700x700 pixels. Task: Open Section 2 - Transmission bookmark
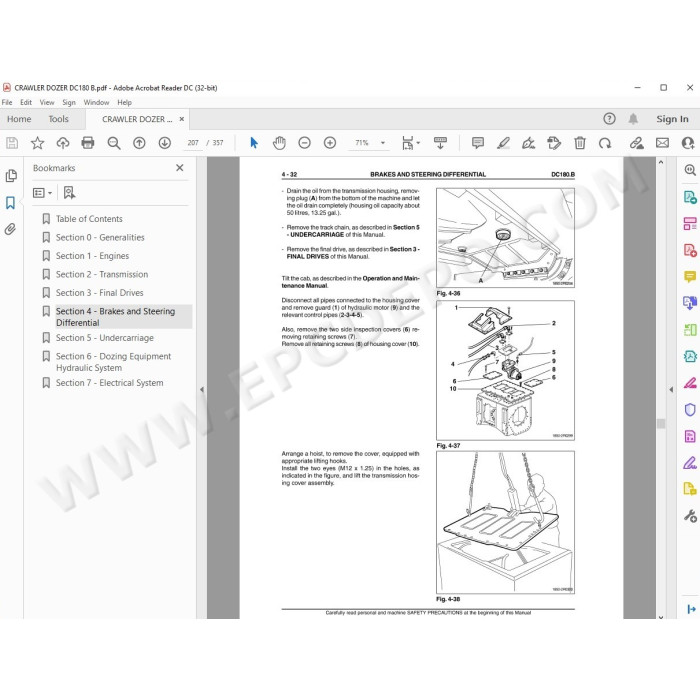click(x=102, y=275)
